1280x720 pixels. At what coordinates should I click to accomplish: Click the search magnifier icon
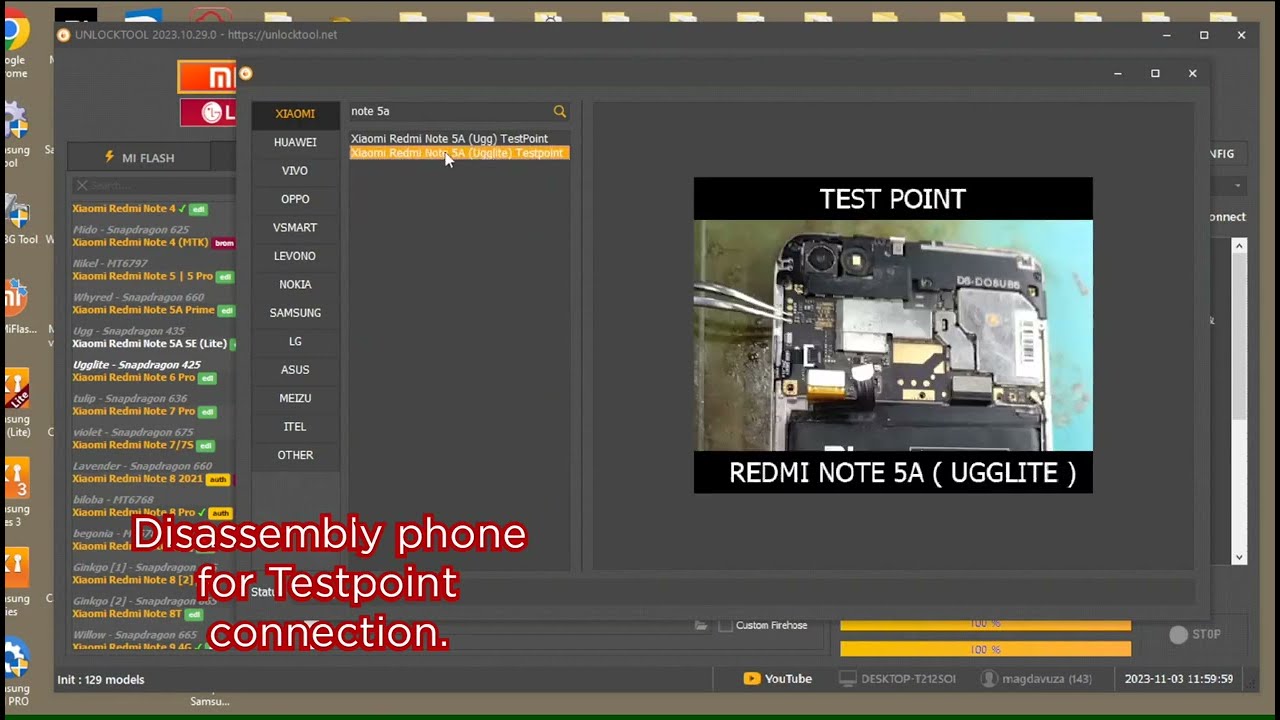click(x=560, y=112)
